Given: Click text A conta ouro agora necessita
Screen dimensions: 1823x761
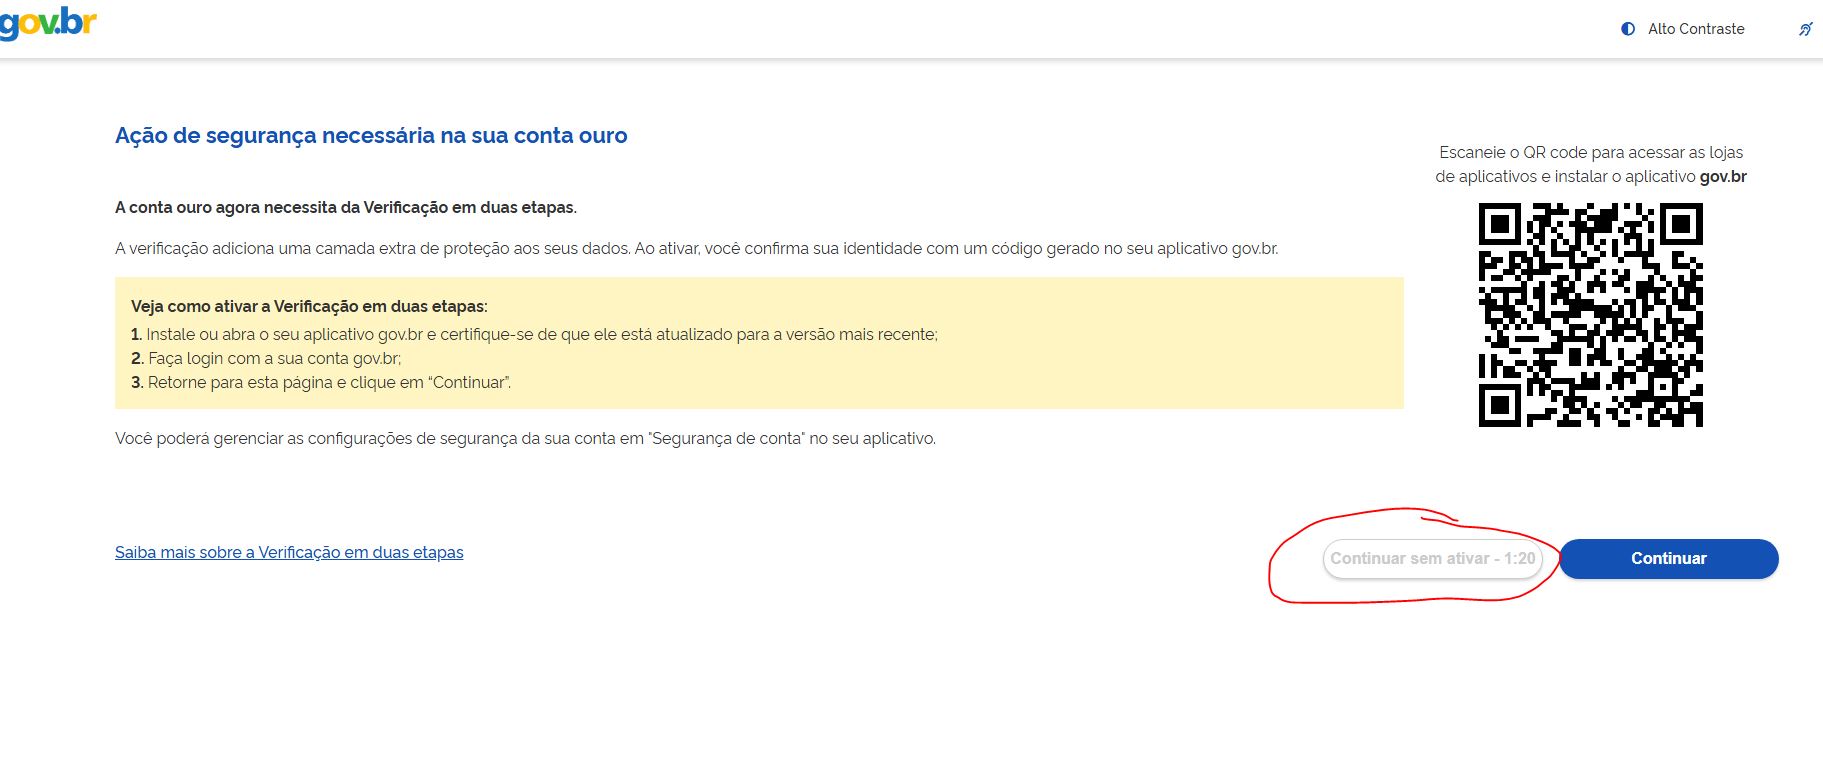Looking at the screenshot, I should pyautogui.click(x=346, y=207).
